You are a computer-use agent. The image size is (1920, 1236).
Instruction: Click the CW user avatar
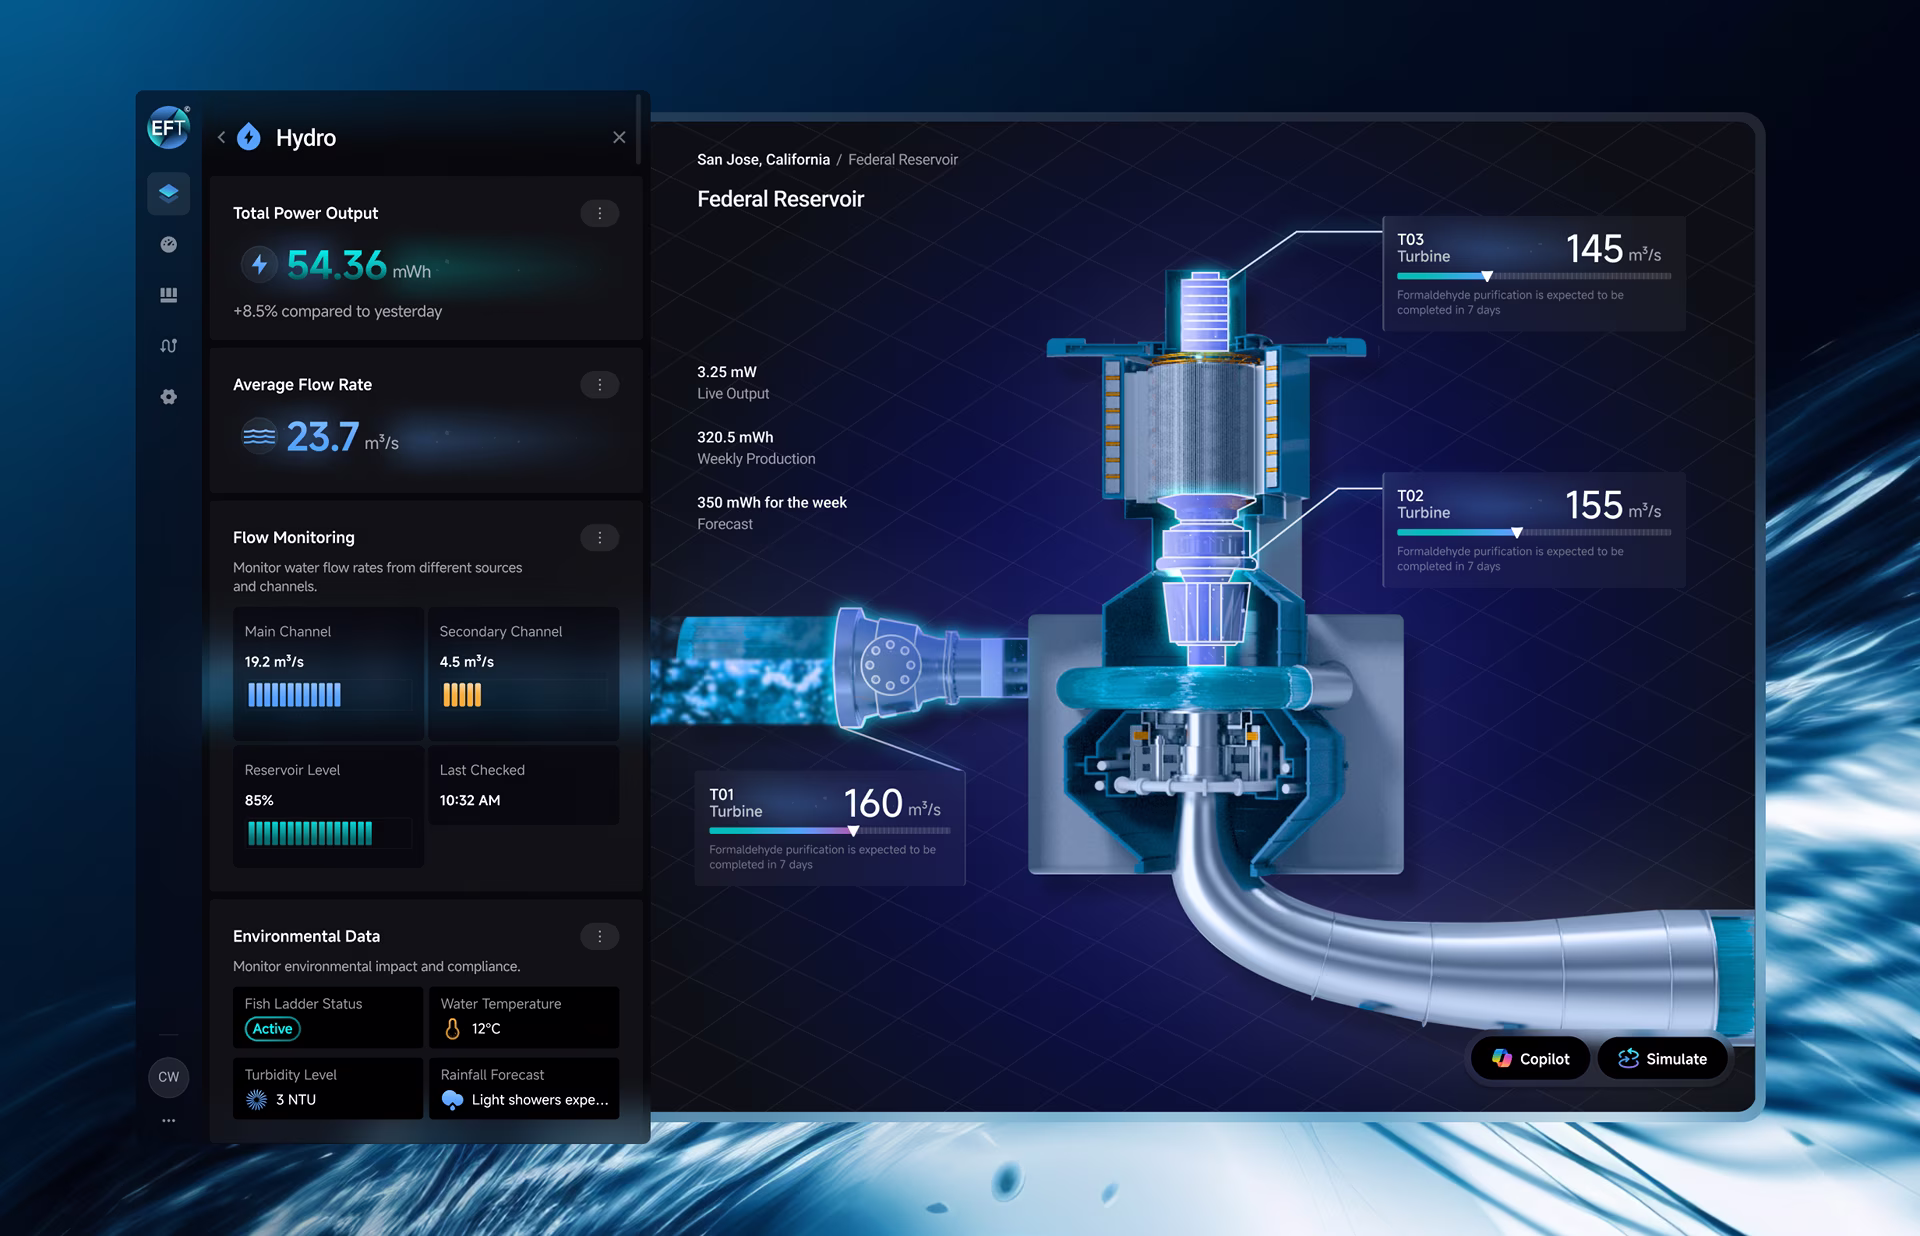168,1077
